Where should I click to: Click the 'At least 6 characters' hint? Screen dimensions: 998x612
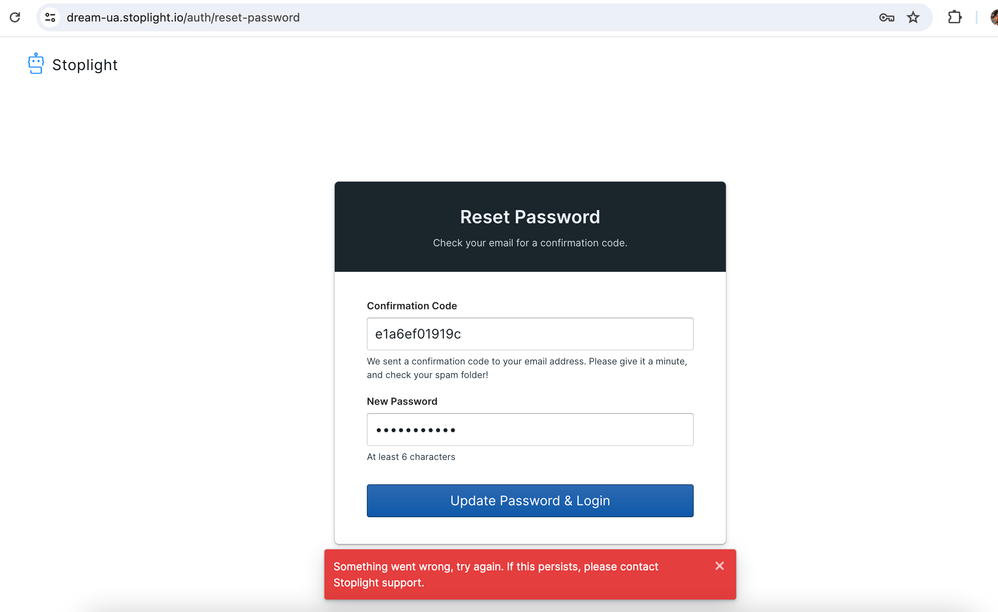(x=411, y=457)
